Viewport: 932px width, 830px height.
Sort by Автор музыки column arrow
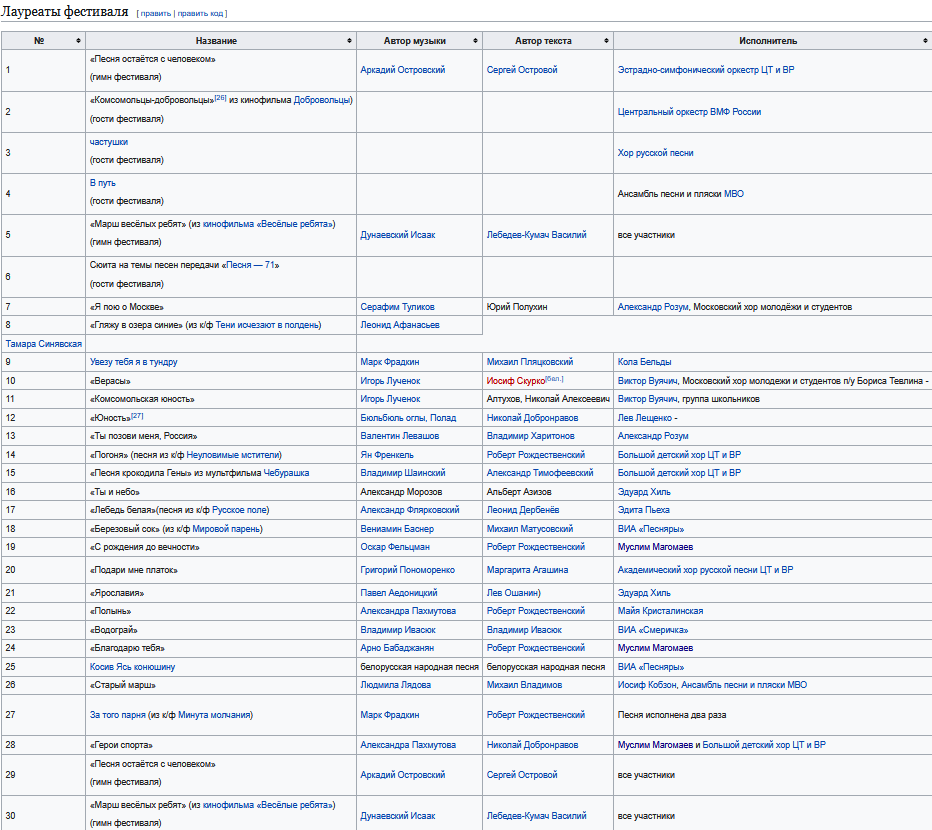click(475, 40)
